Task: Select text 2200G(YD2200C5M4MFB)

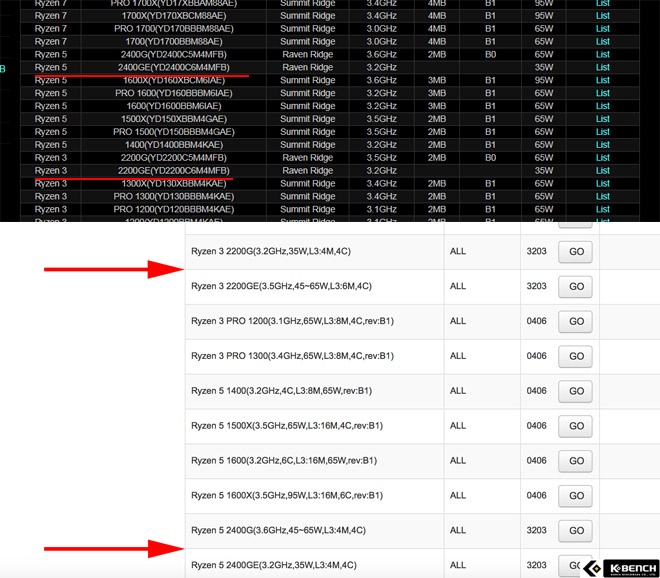Action: 173,157
